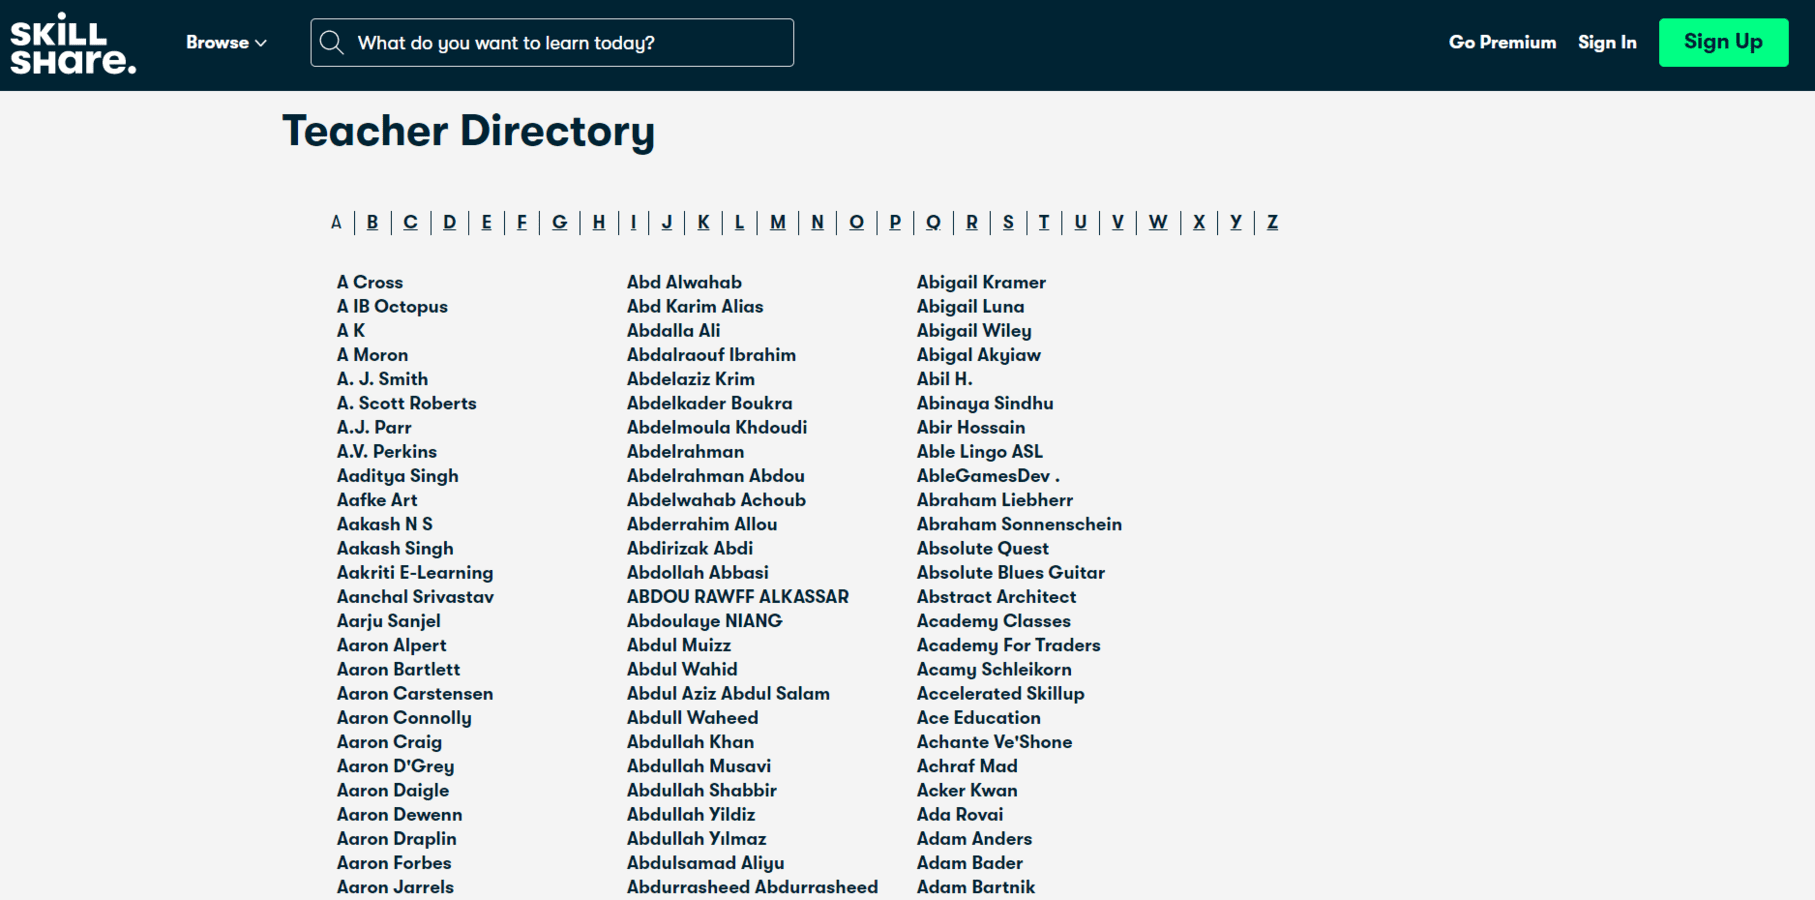Focus the 'What do you want to learn' search field
The image size is (1815, 900).
click(x=570, y=43)
